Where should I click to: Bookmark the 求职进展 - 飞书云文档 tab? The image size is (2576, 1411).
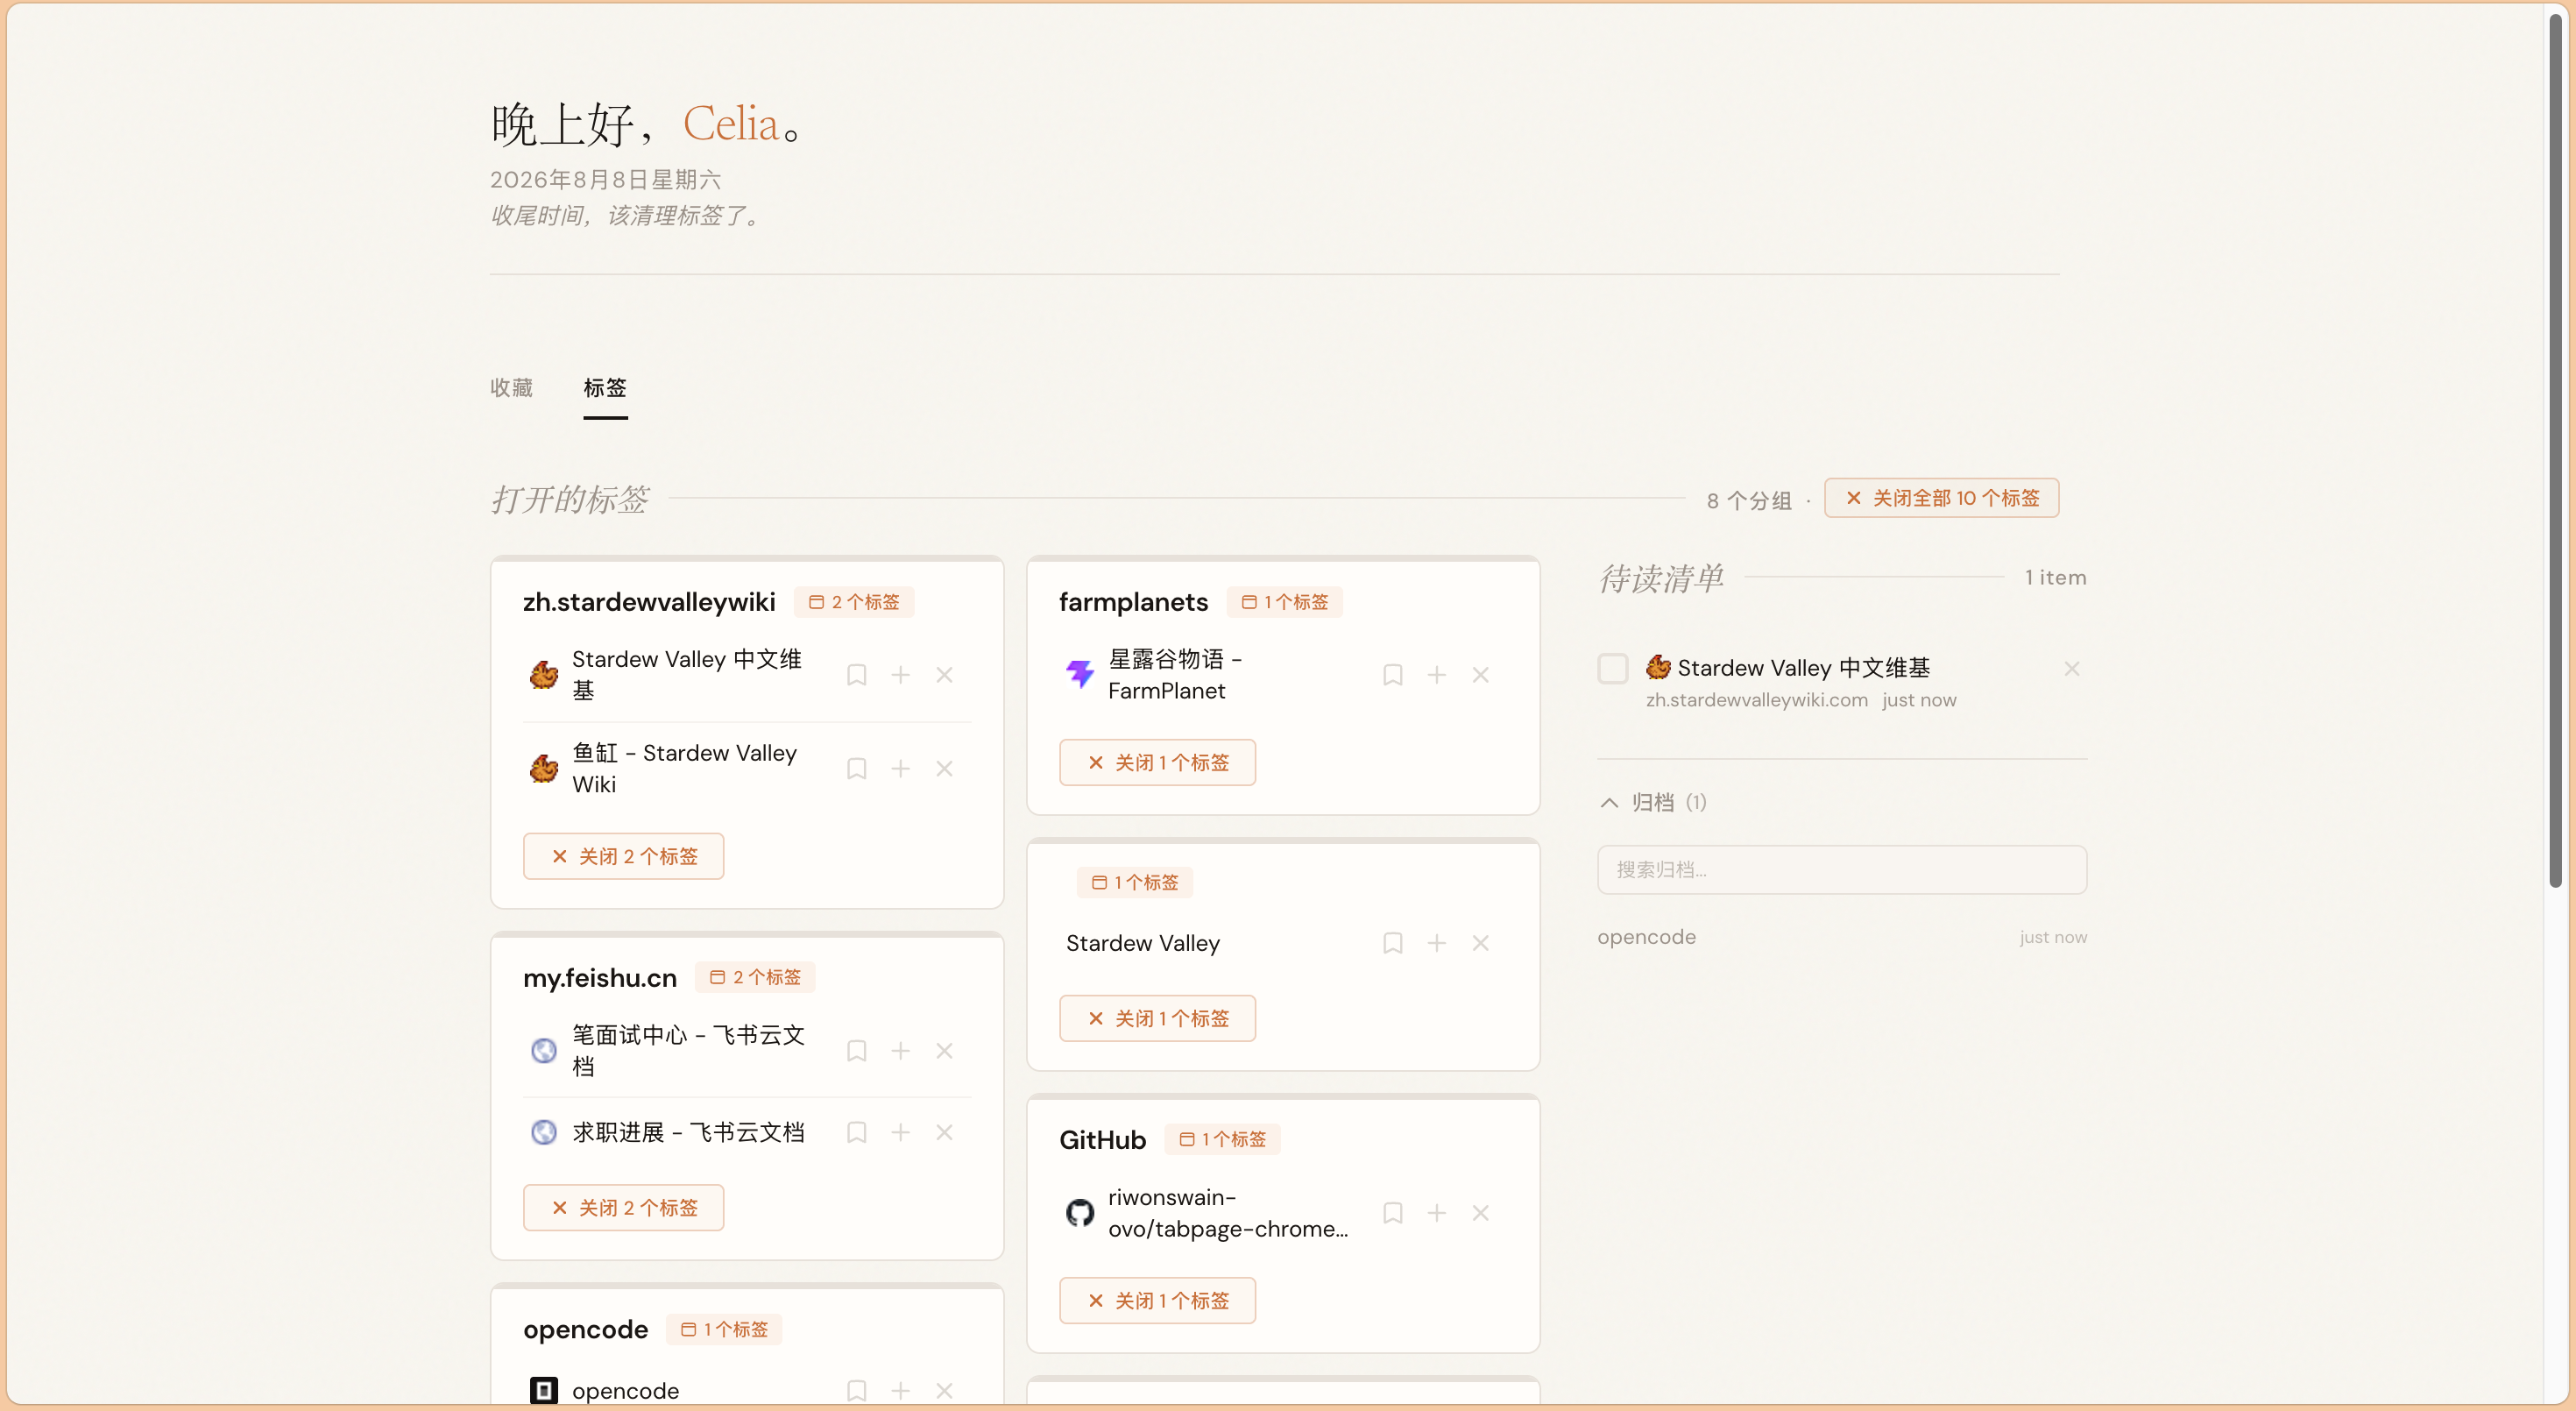click(x=856, y=1132)
